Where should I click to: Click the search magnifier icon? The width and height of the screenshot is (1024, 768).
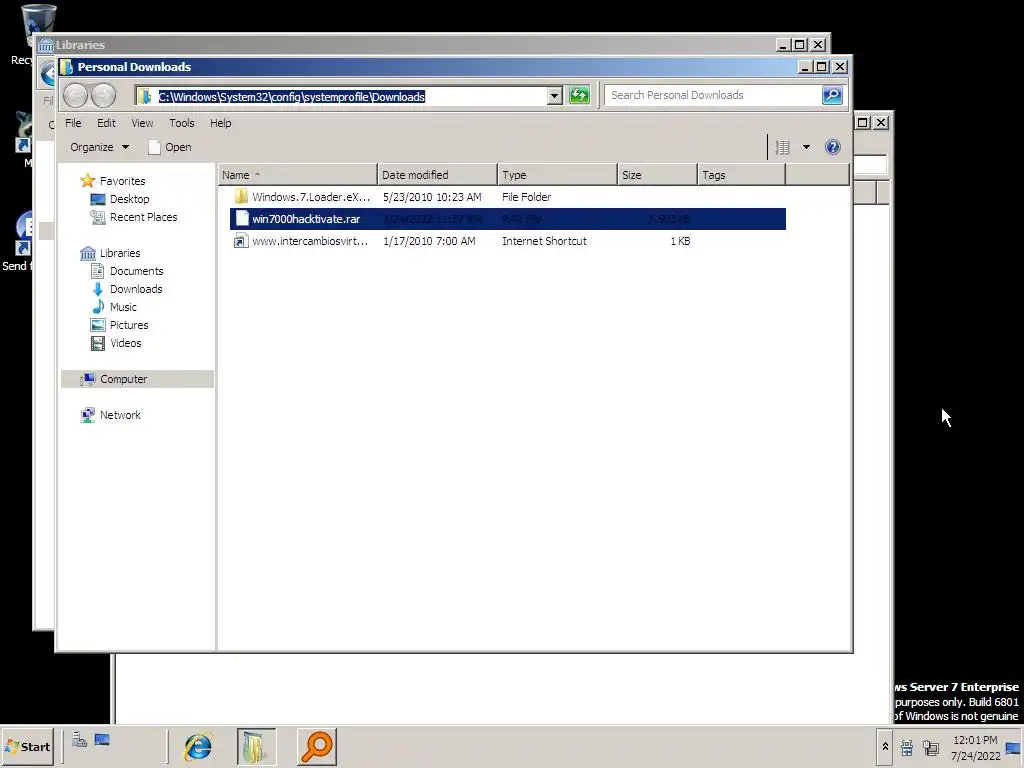[832, 95]
